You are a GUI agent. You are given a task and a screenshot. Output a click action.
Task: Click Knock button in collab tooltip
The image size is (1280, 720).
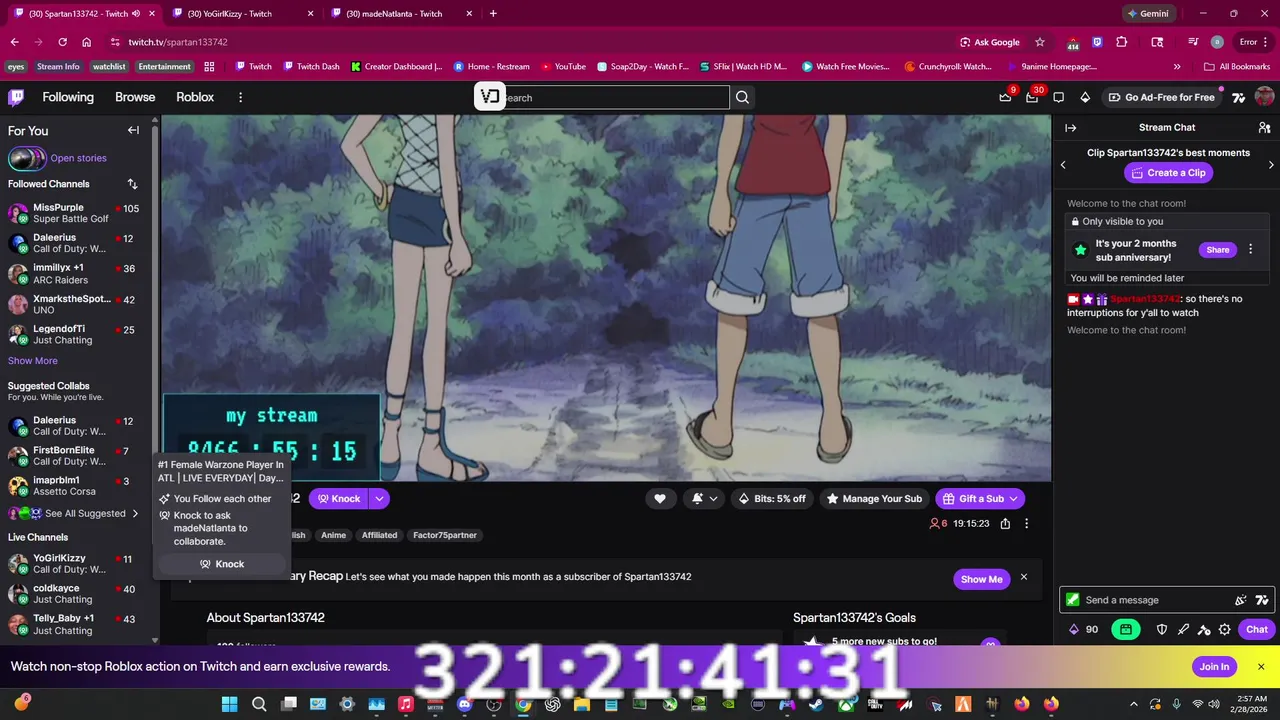(222, 564)
